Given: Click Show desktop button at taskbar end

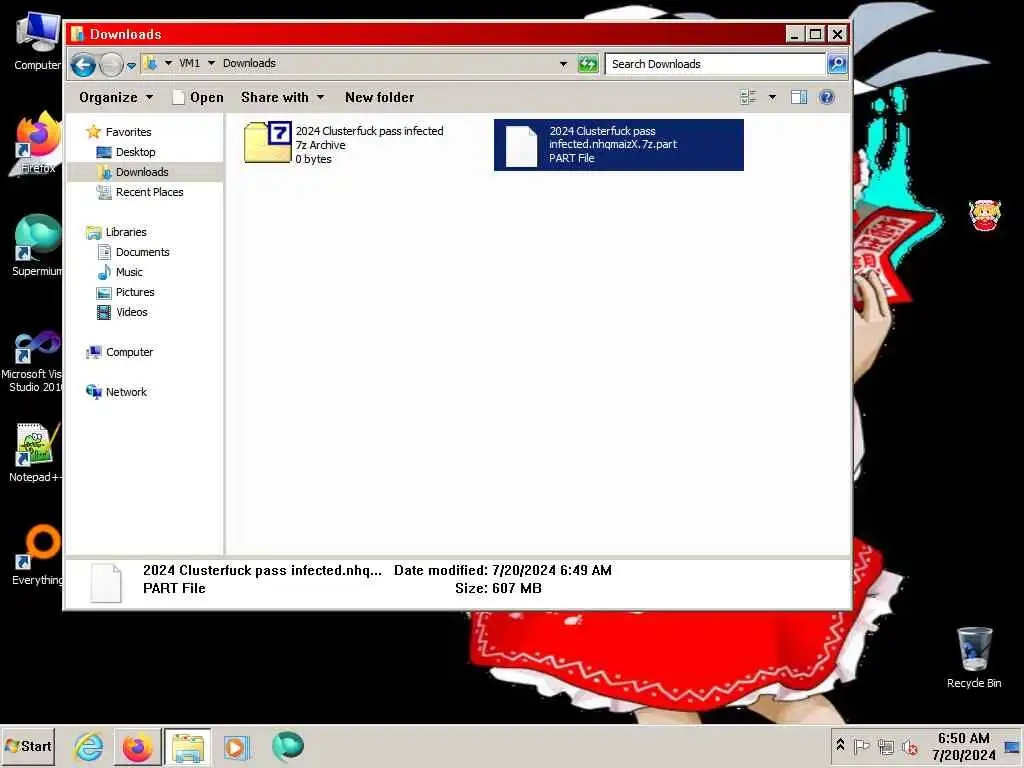Looking at the screenshot, I should click(1013, 746).
